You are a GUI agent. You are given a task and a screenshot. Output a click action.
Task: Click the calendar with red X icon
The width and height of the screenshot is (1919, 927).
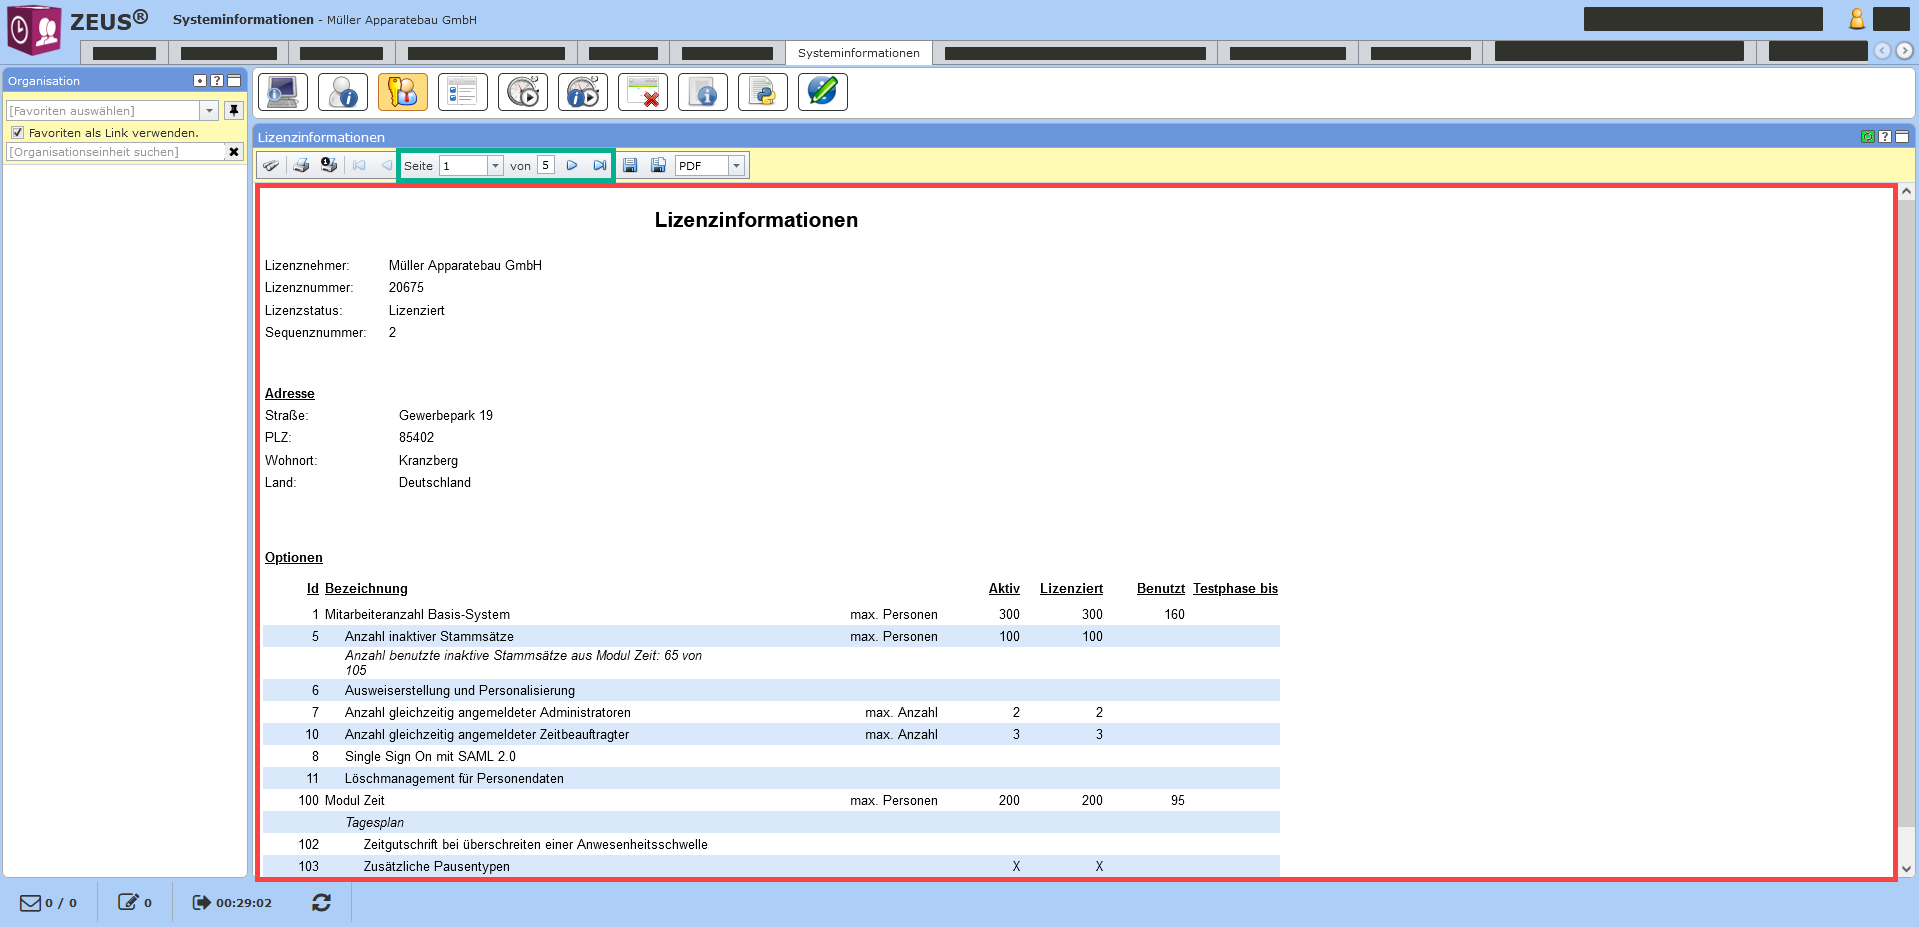click(643, 92)
